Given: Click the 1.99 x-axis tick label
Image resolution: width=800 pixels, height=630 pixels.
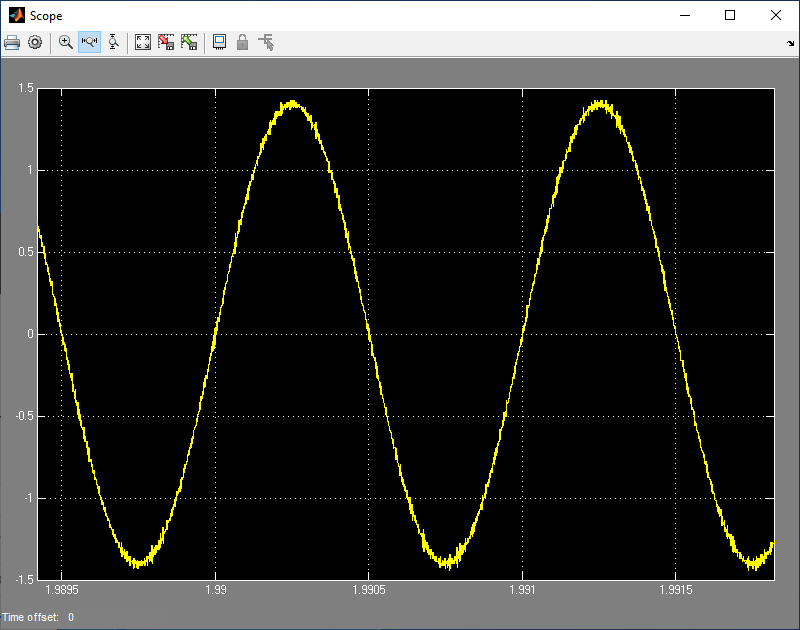Looking at the screenshot, I should [215, 592].
